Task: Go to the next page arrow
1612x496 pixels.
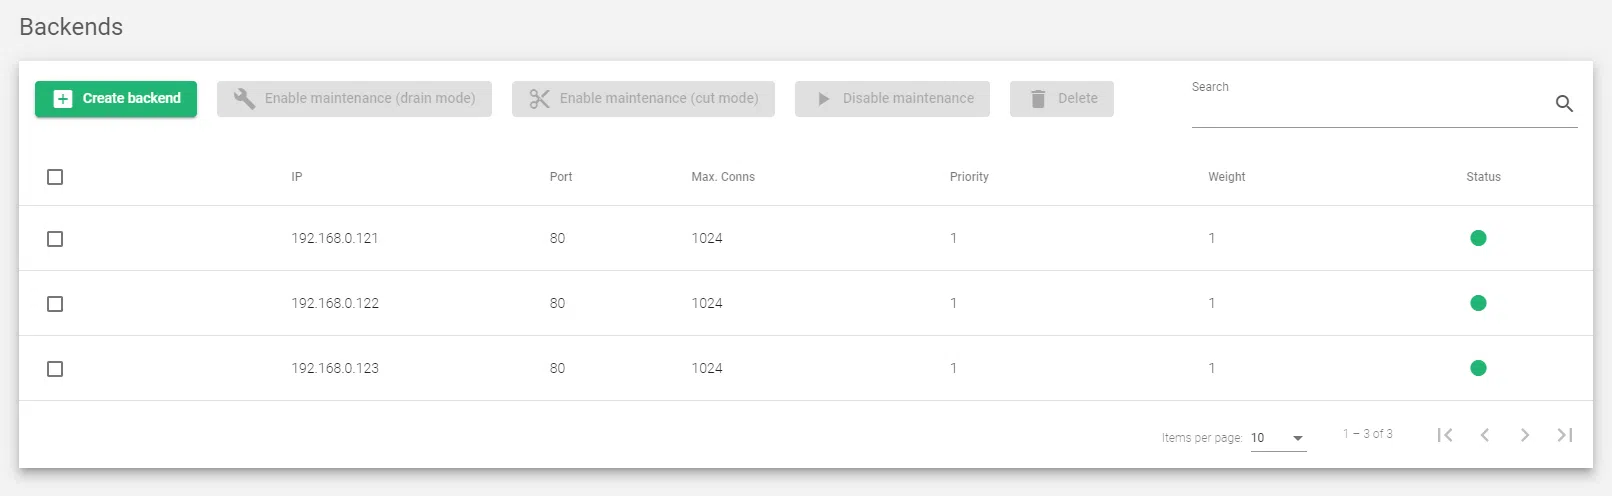Action: tap(1524, 435)
